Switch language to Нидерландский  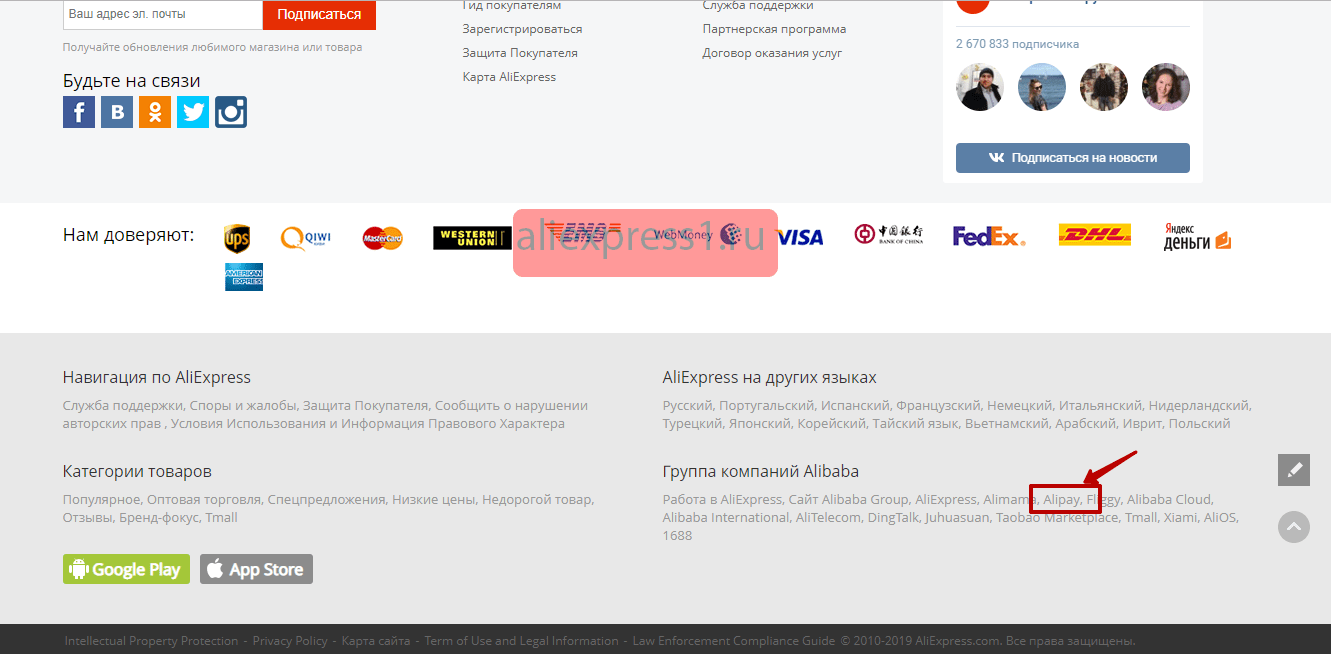[x=1198, y=406]
